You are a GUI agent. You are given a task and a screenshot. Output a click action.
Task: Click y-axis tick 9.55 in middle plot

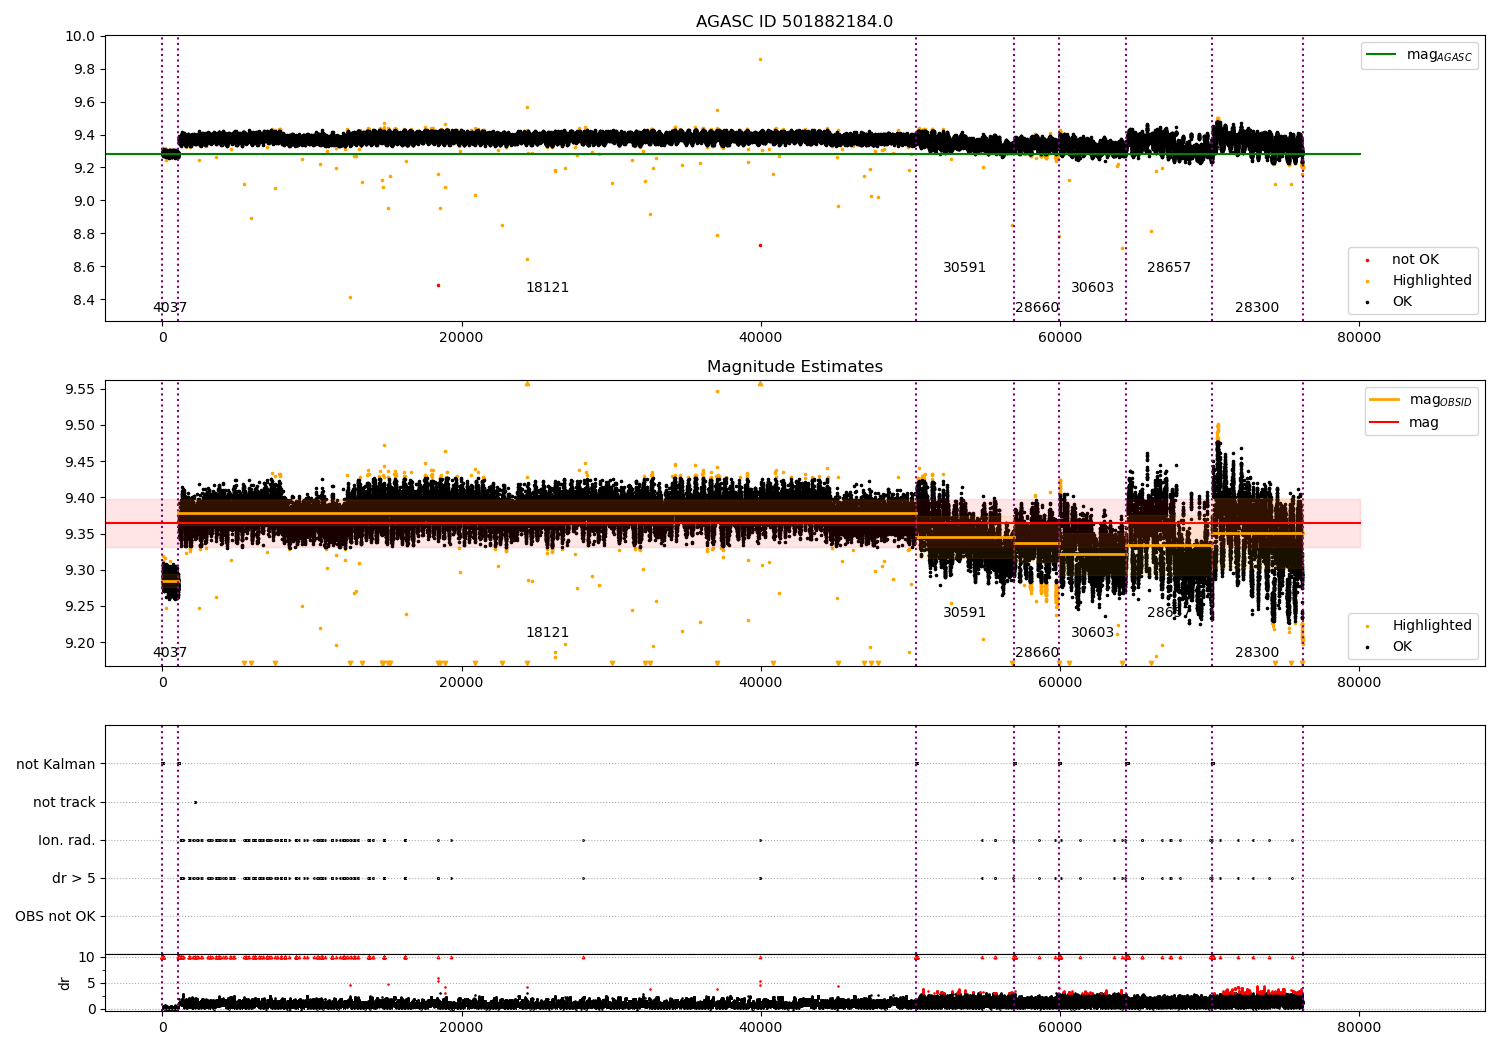[79, 390]
